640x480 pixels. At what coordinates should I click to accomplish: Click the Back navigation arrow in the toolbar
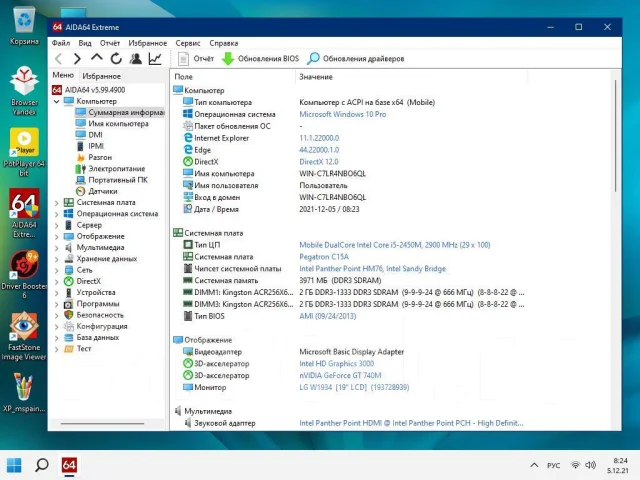pyautogui.click(x=58, y=59)
